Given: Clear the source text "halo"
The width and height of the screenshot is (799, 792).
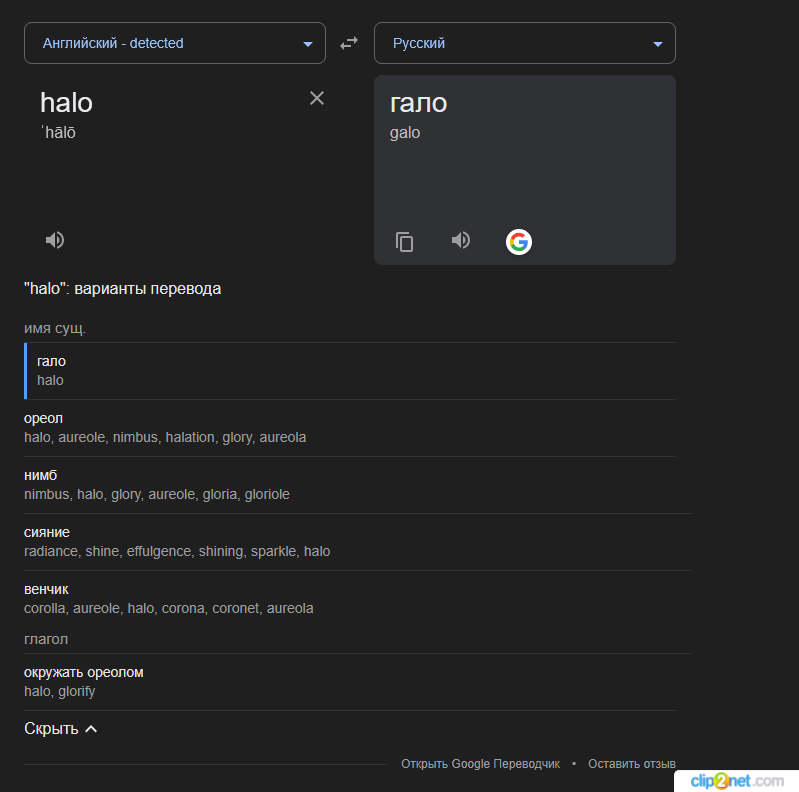Looking at the screenshot, I should click(x=317, y=98).
